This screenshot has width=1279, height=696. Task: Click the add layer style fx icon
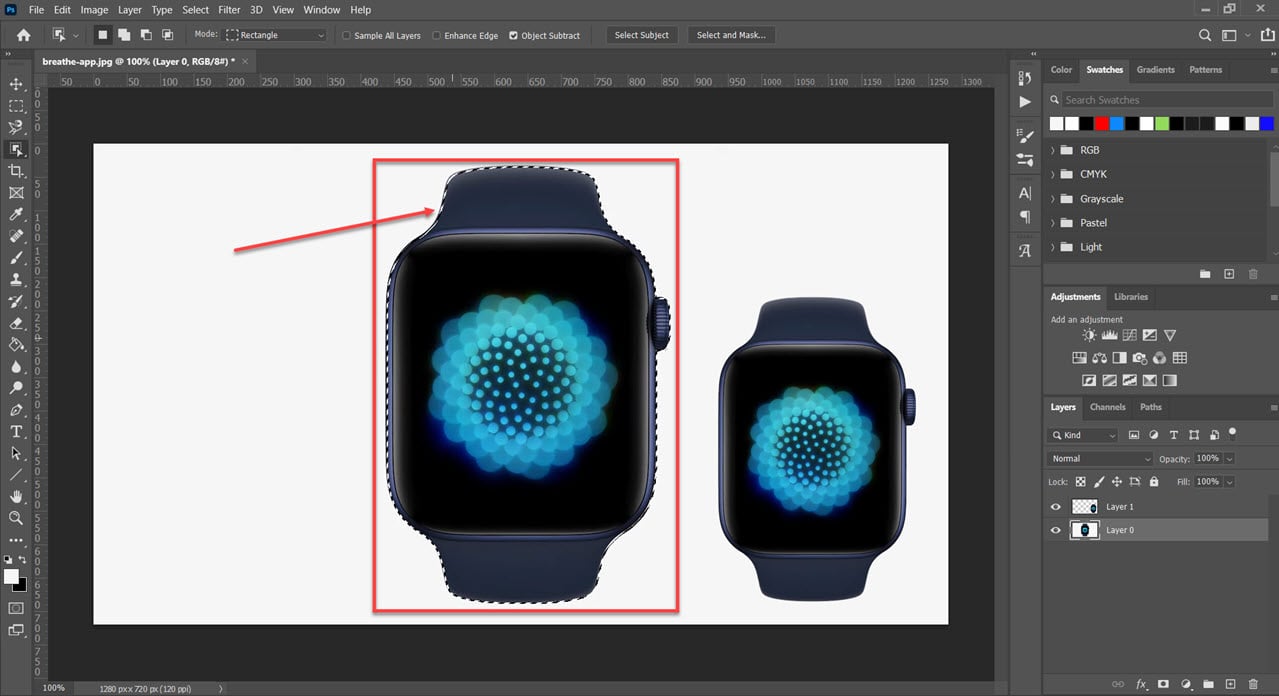1141,685
